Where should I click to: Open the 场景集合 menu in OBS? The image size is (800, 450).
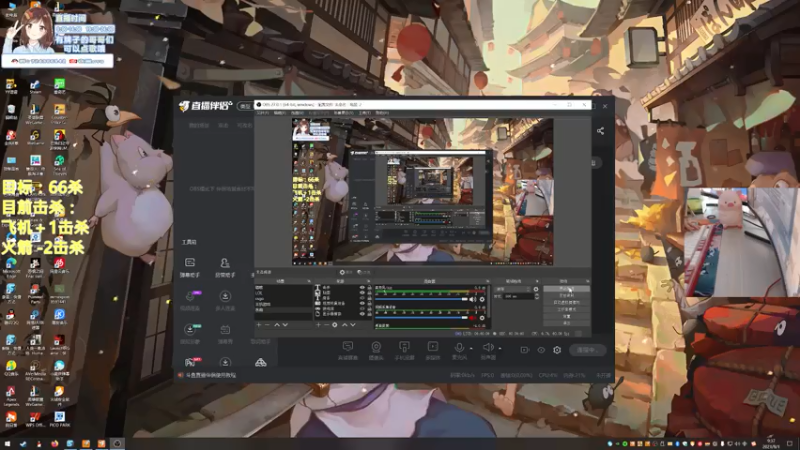344,113
